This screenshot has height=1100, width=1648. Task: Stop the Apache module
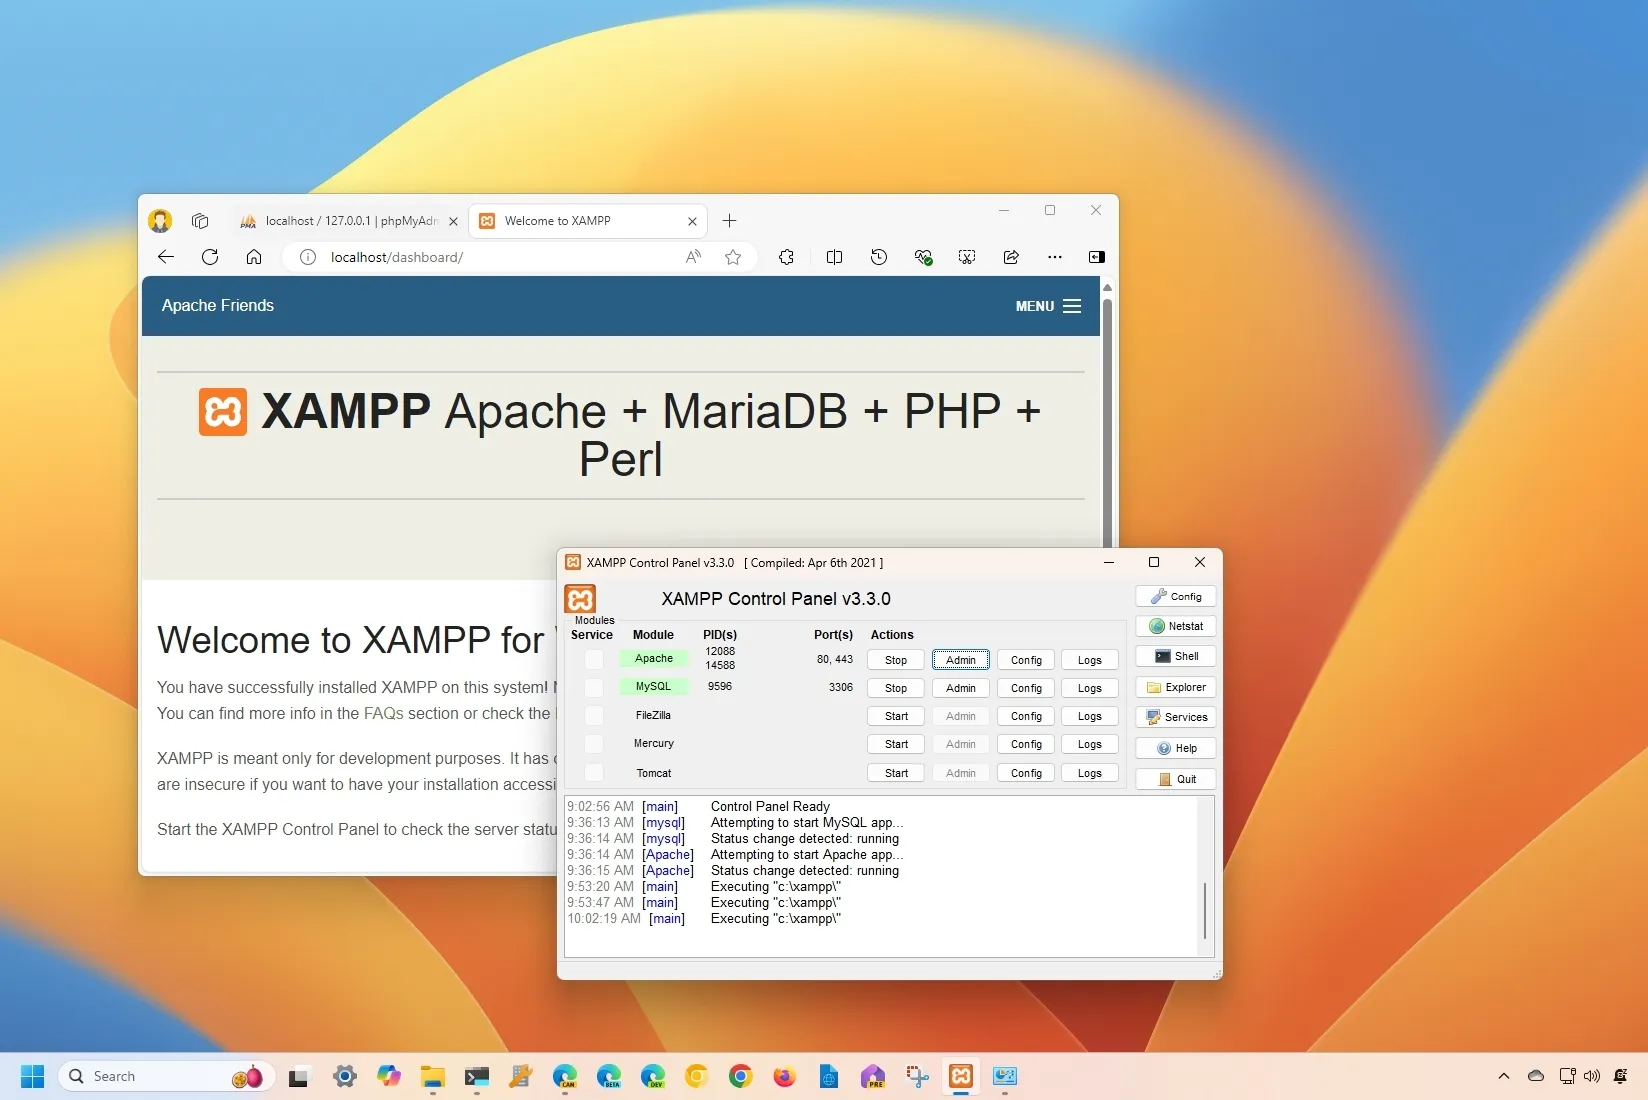tap(893, 660)
